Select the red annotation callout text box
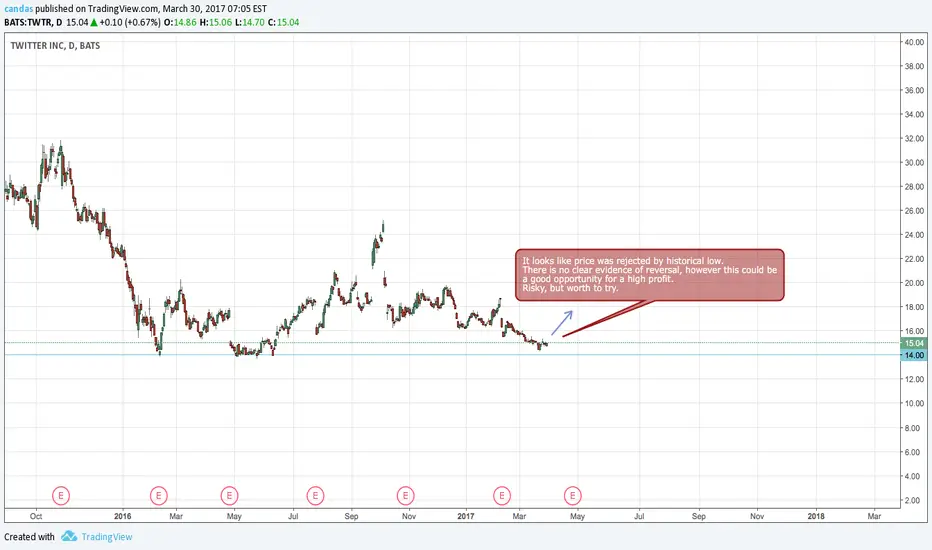The image size is (932, 550). 650,275
